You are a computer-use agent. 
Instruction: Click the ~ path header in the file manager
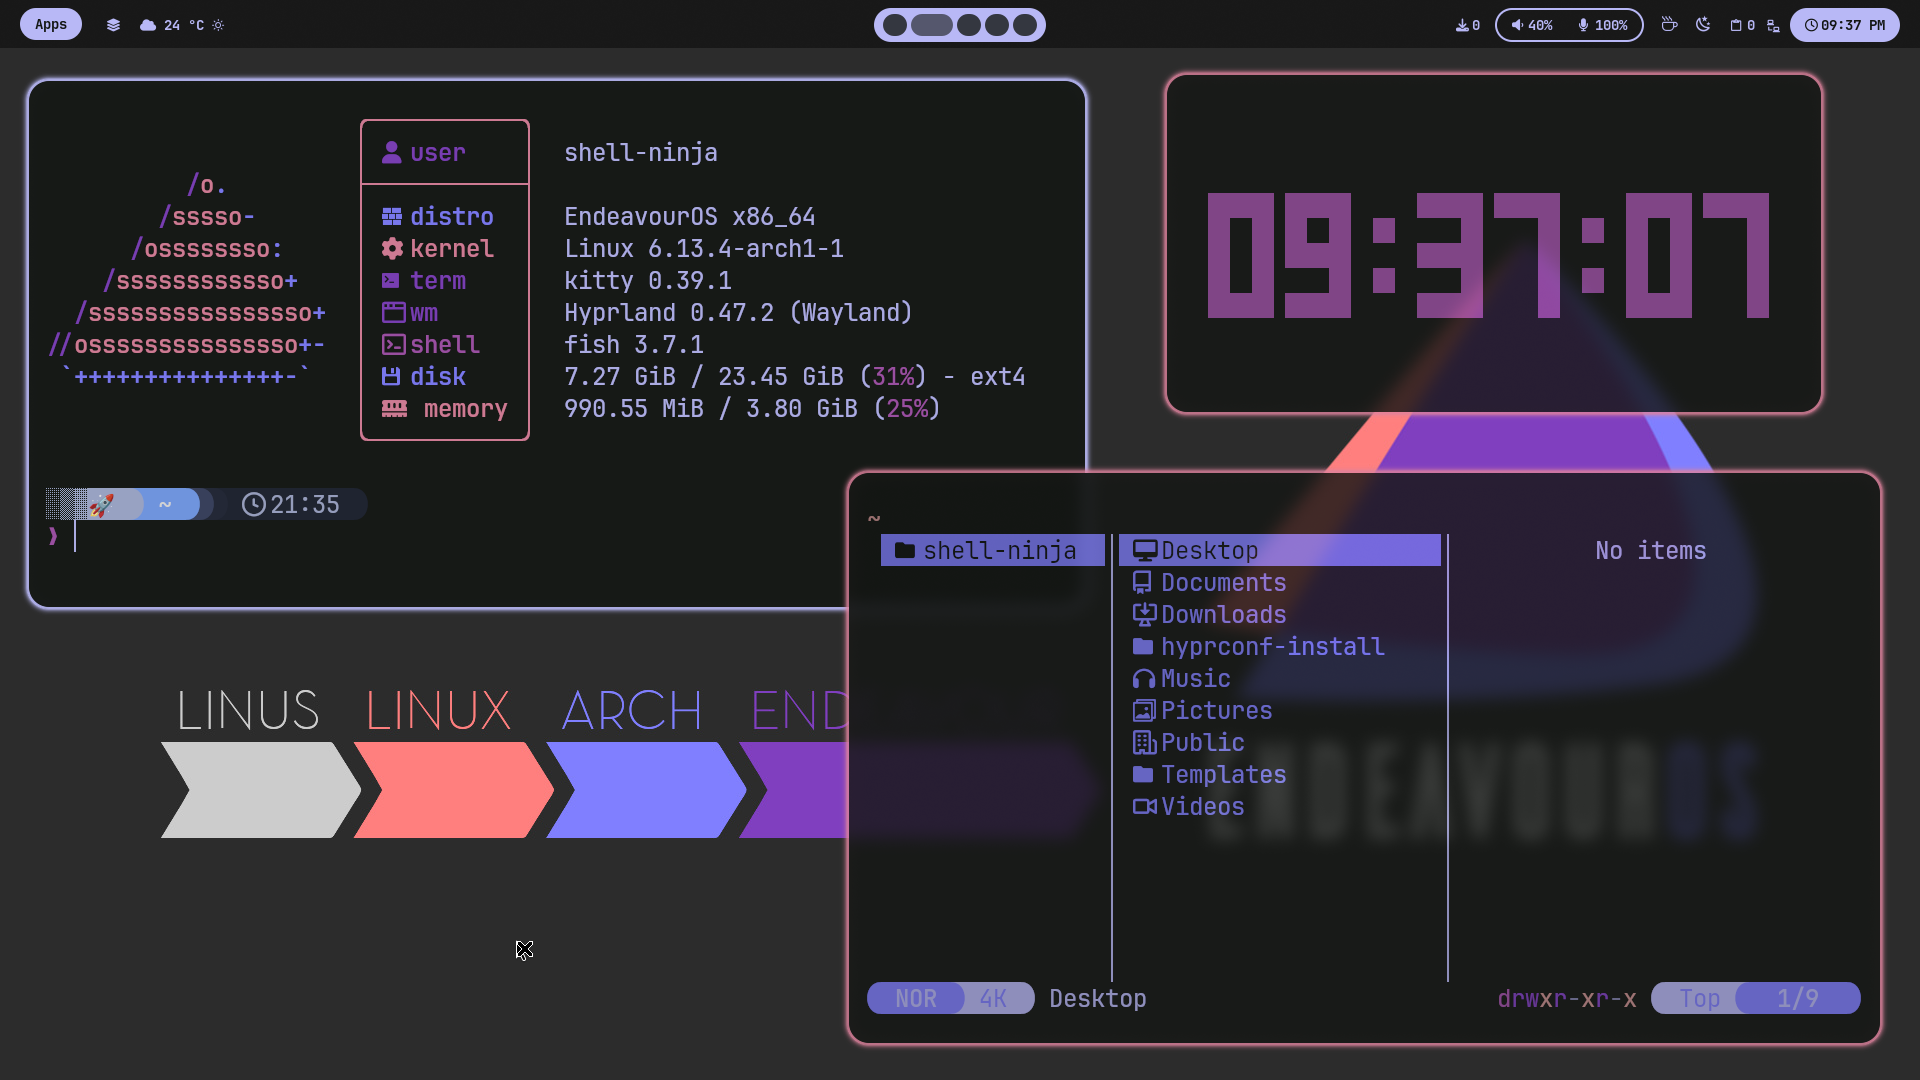pyautogui.click(x=874, y=518)
